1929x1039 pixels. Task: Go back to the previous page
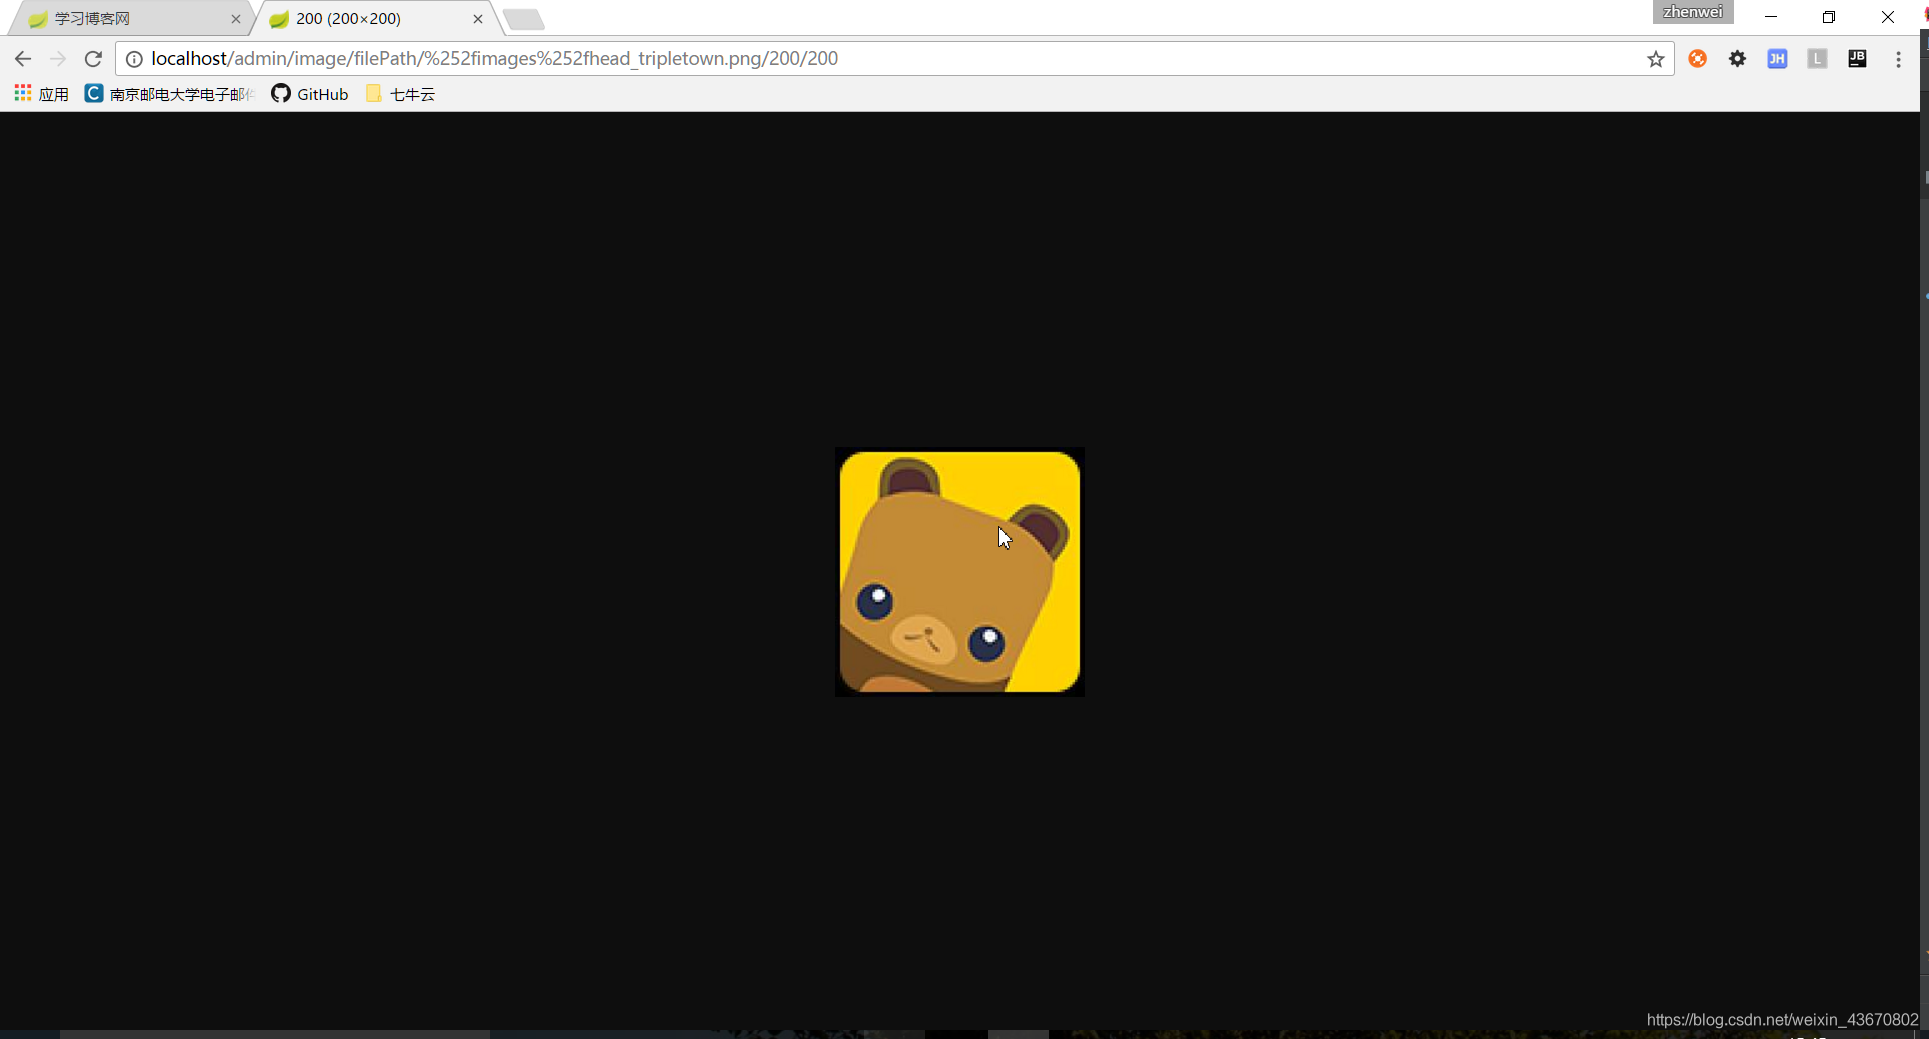click(23, 59)
